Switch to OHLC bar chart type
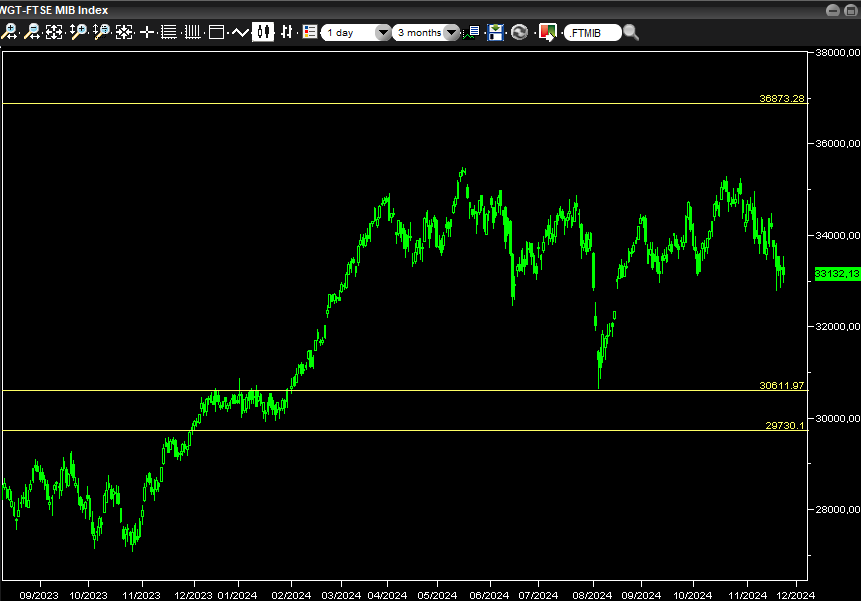Viewport: 861px width, 601px height. [286, 32]
